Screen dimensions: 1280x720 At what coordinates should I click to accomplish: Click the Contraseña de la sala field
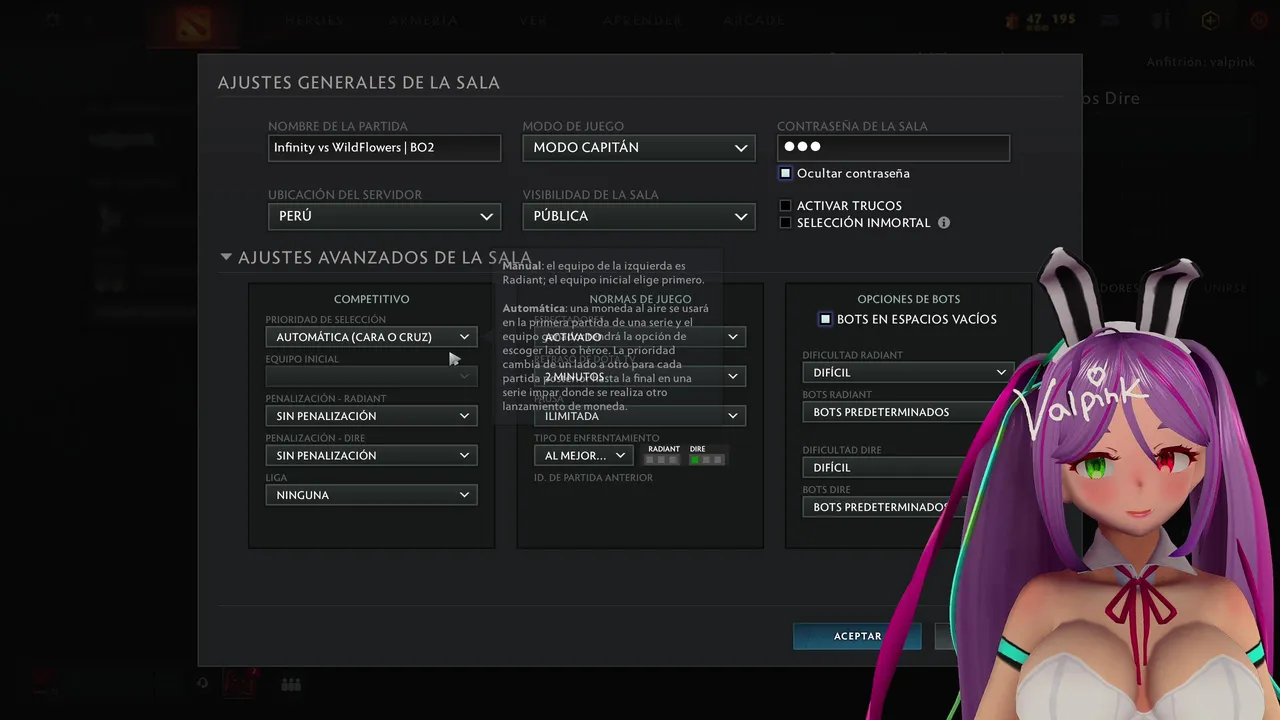(893, 148)
